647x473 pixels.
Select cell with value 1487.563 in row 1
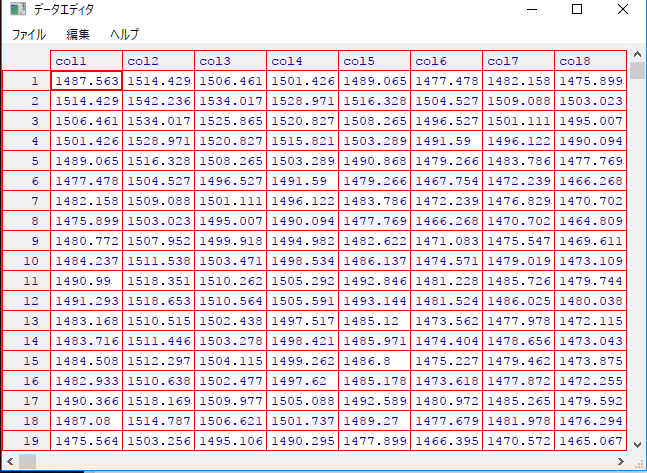point(86,81)
